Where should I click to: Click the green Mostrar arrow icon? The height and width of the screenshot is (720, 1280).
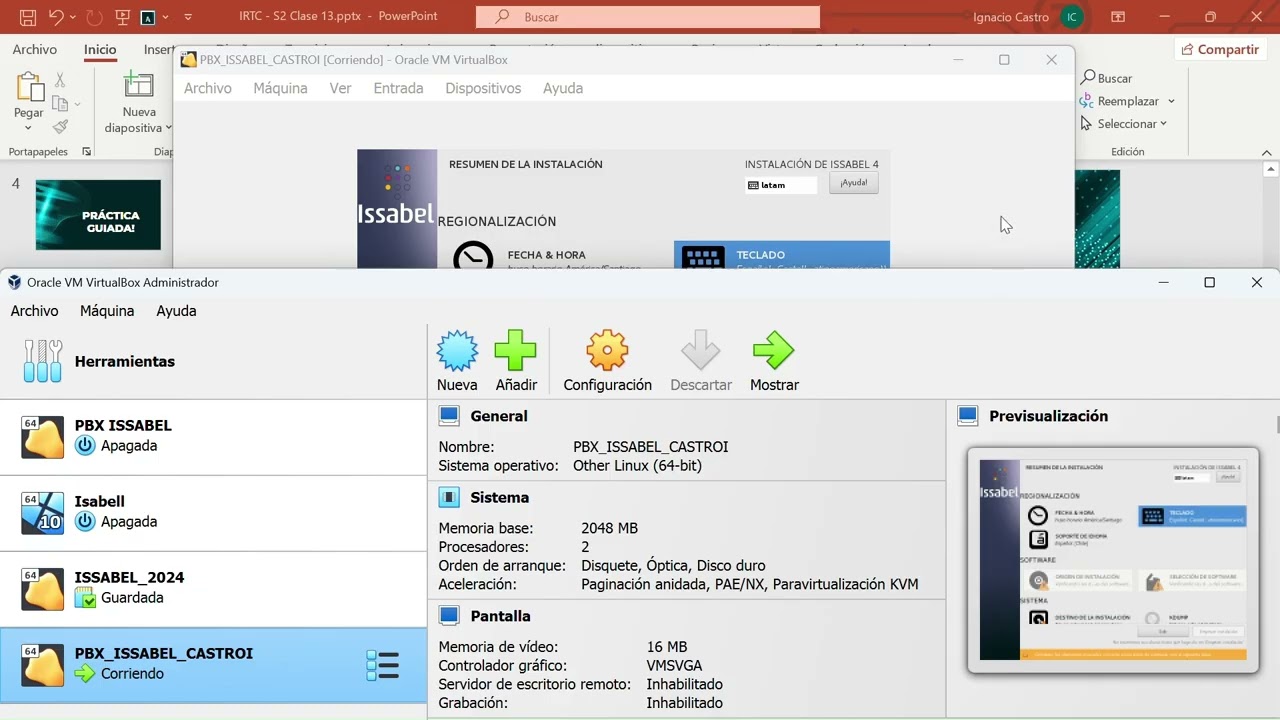774,352
